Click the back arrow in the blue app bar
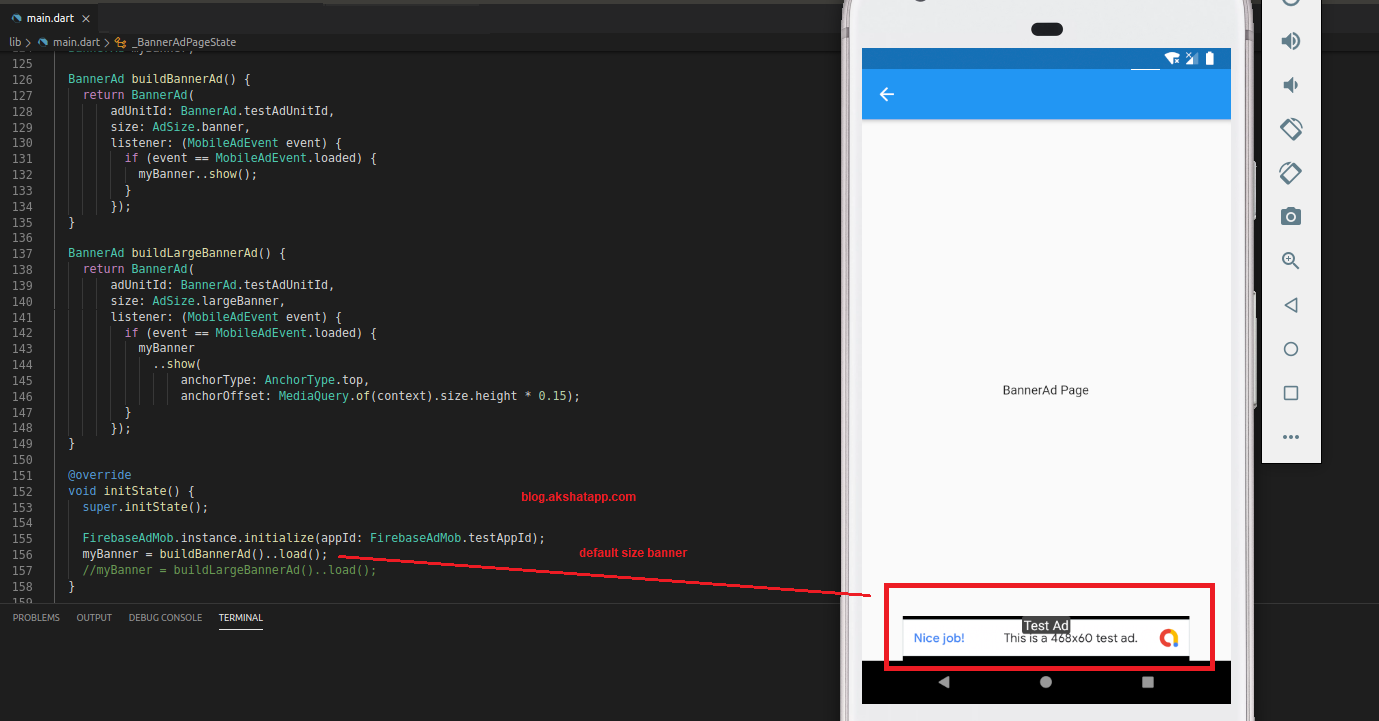The height and width of the screenshot is (721, 1379). 886,93
